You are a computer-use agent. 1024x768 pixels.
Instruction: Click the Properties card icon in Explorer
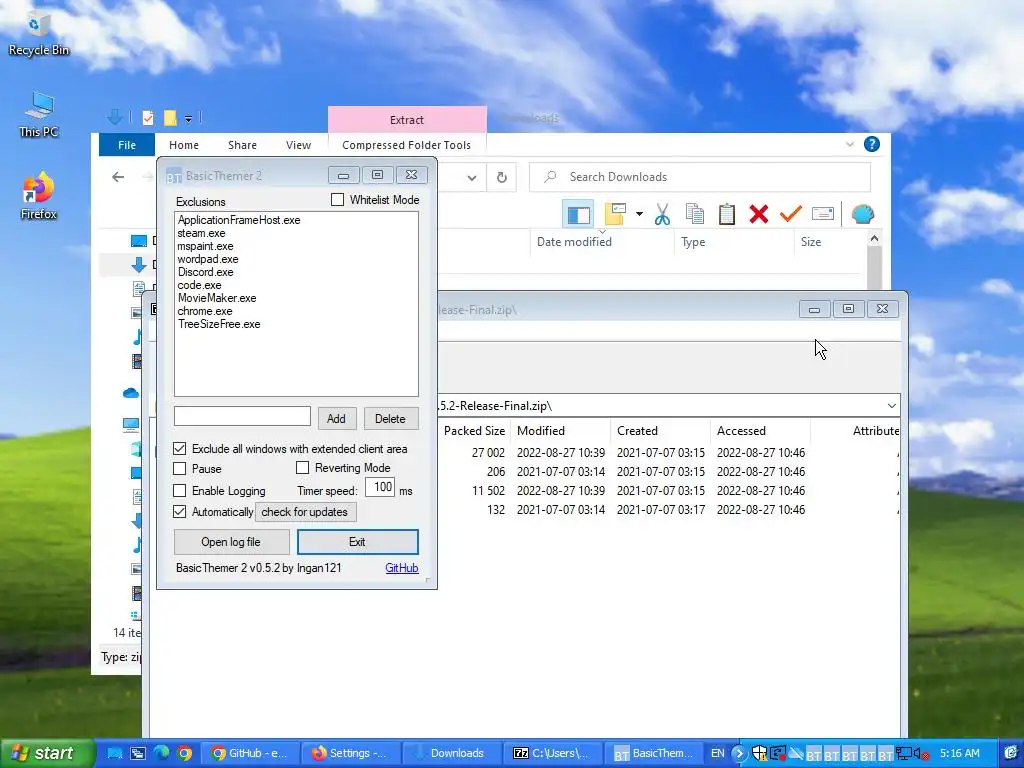(823, 214)
